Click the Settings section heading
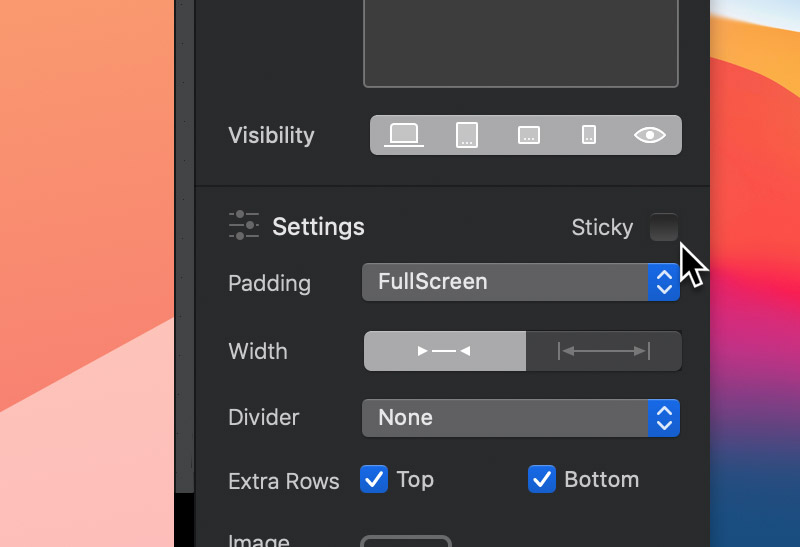 [318, 227]
